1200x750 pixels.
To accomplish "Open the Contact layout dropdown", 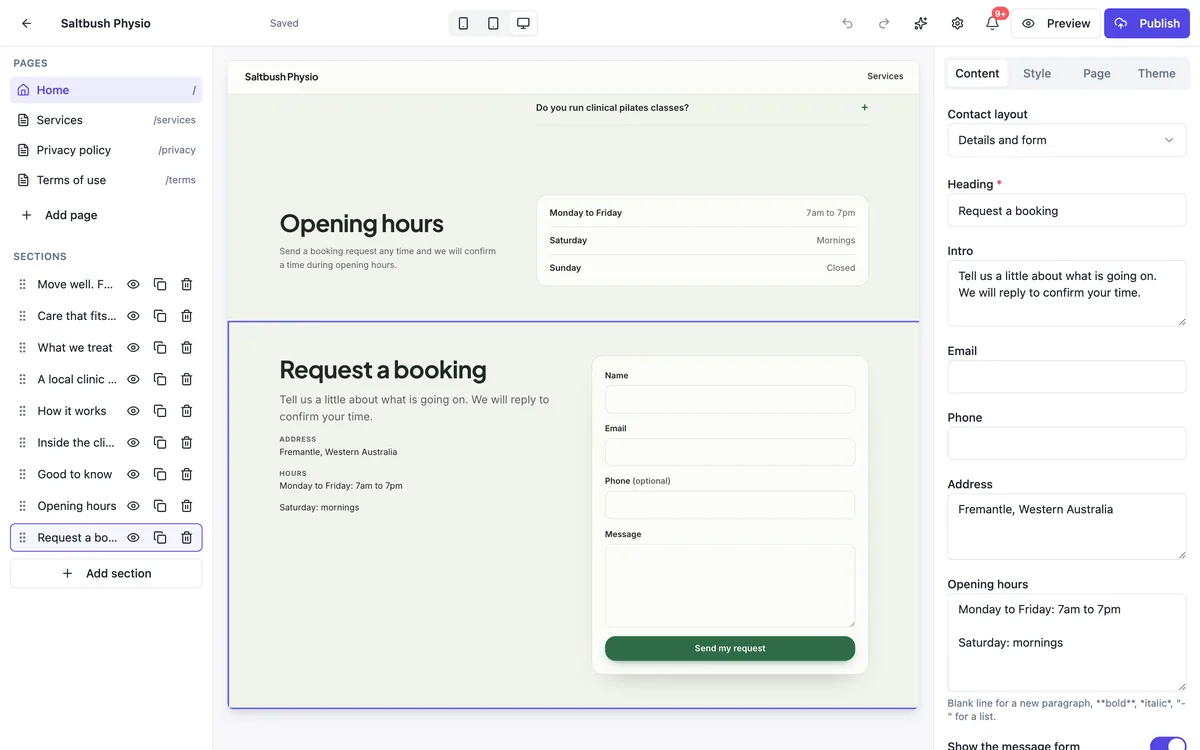I will point(1067,140).
